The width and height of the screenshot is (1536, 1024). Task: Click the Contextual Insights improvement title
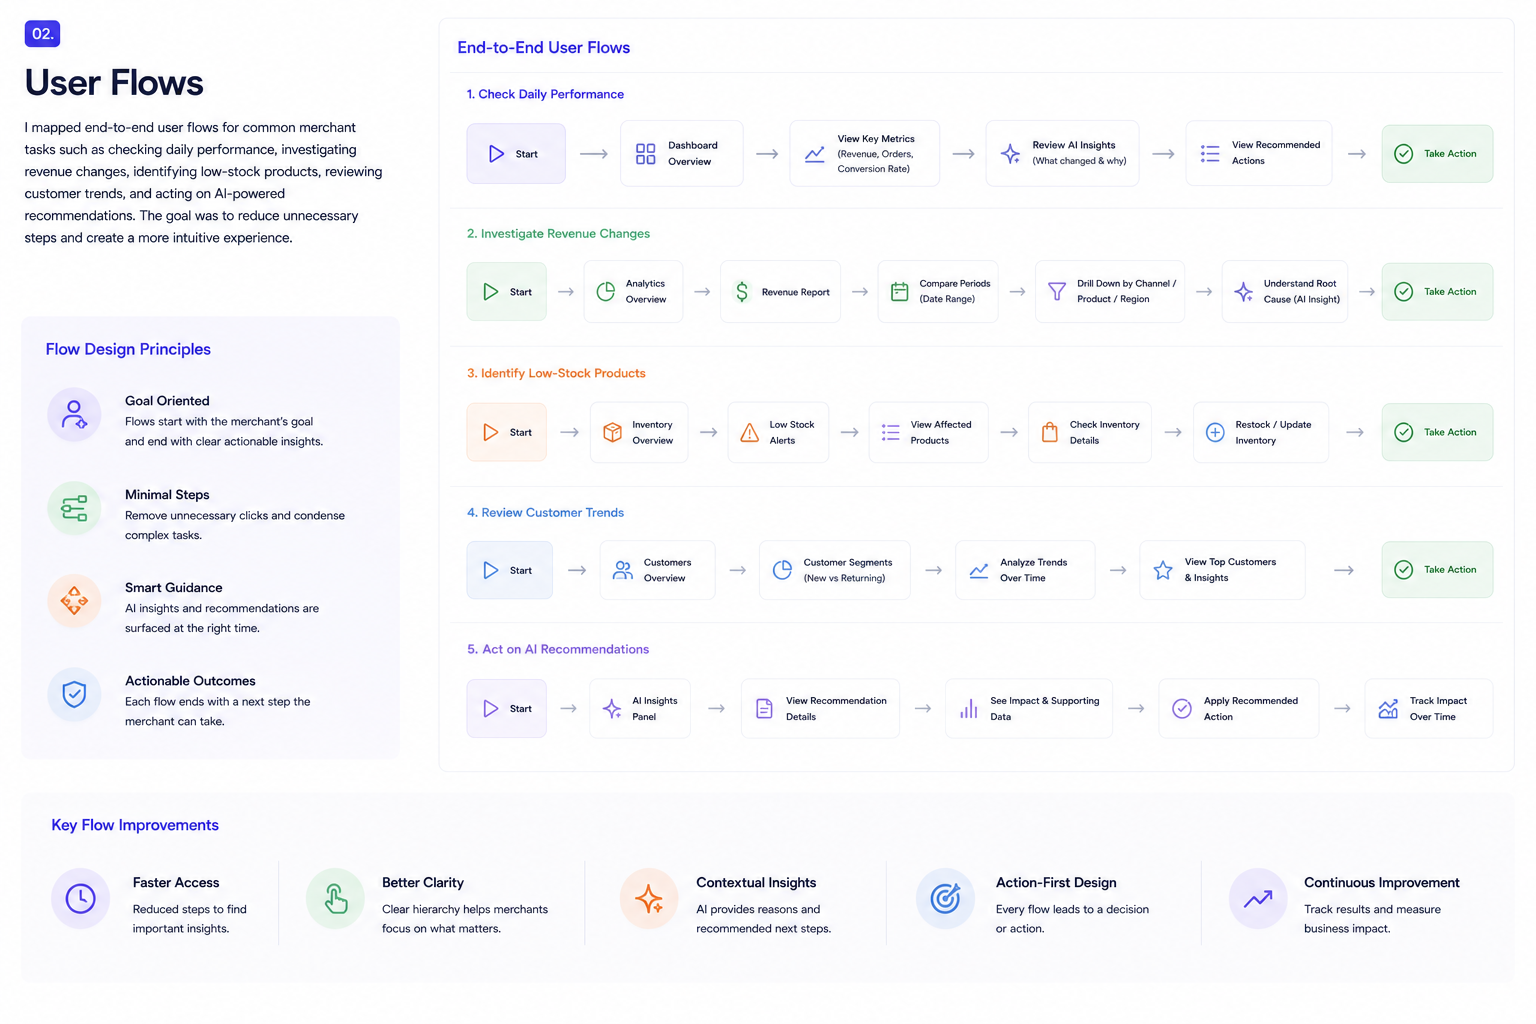click(x=756, y=883)
